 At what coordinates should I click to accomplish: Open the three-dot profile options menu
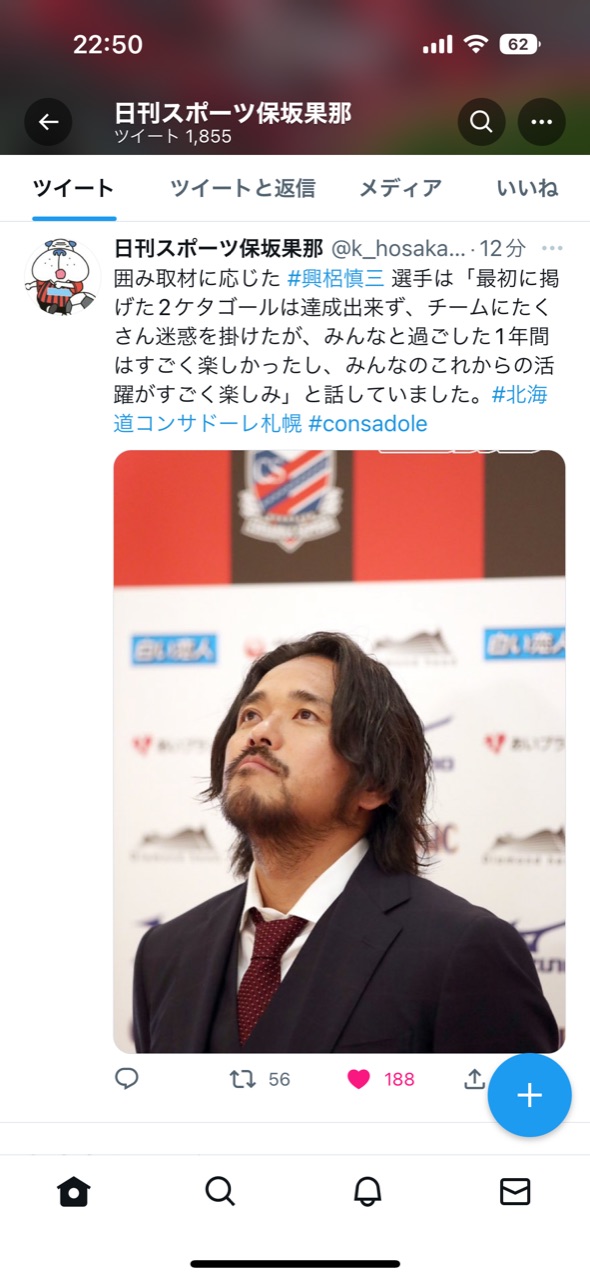tap(542, 122)
